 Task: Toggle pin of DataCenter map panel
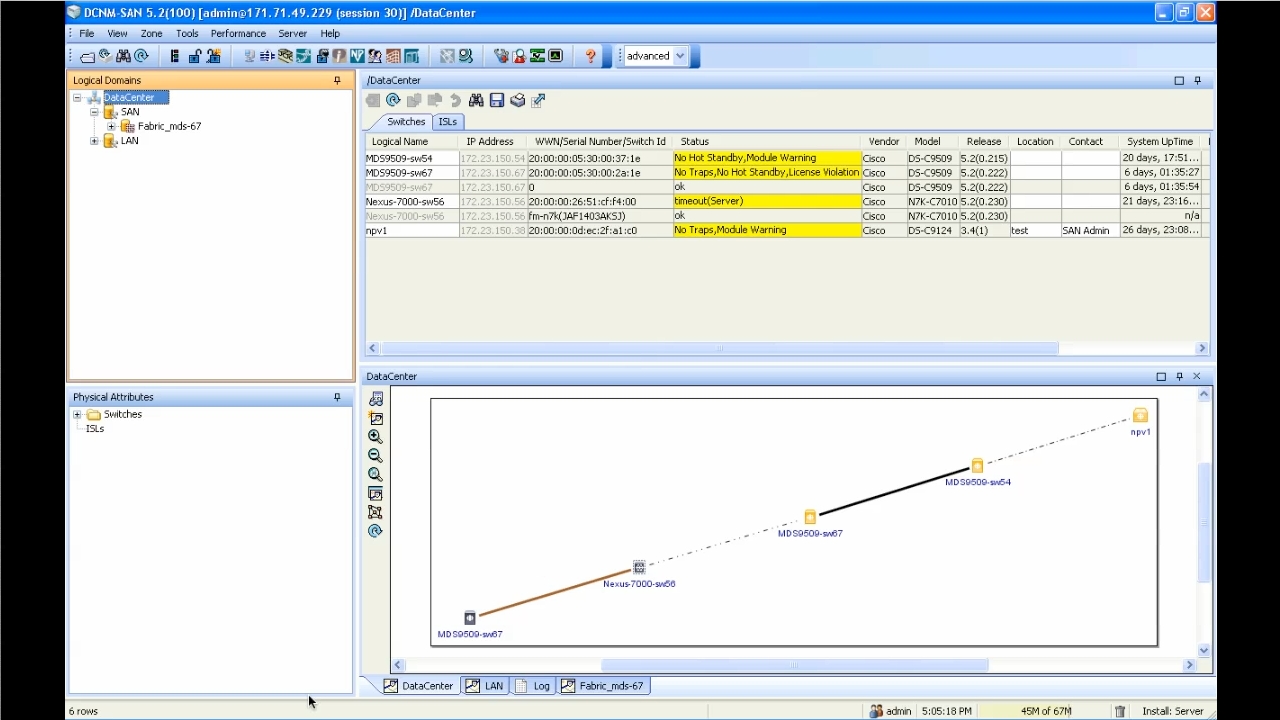tap(1179, 376)
